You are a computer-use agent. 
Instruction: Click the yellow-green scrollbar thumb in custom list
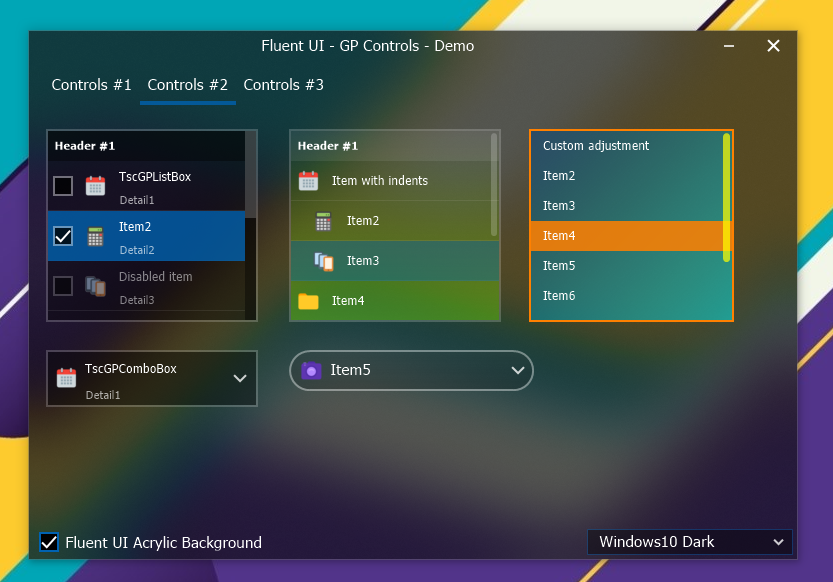pos(726,198)
